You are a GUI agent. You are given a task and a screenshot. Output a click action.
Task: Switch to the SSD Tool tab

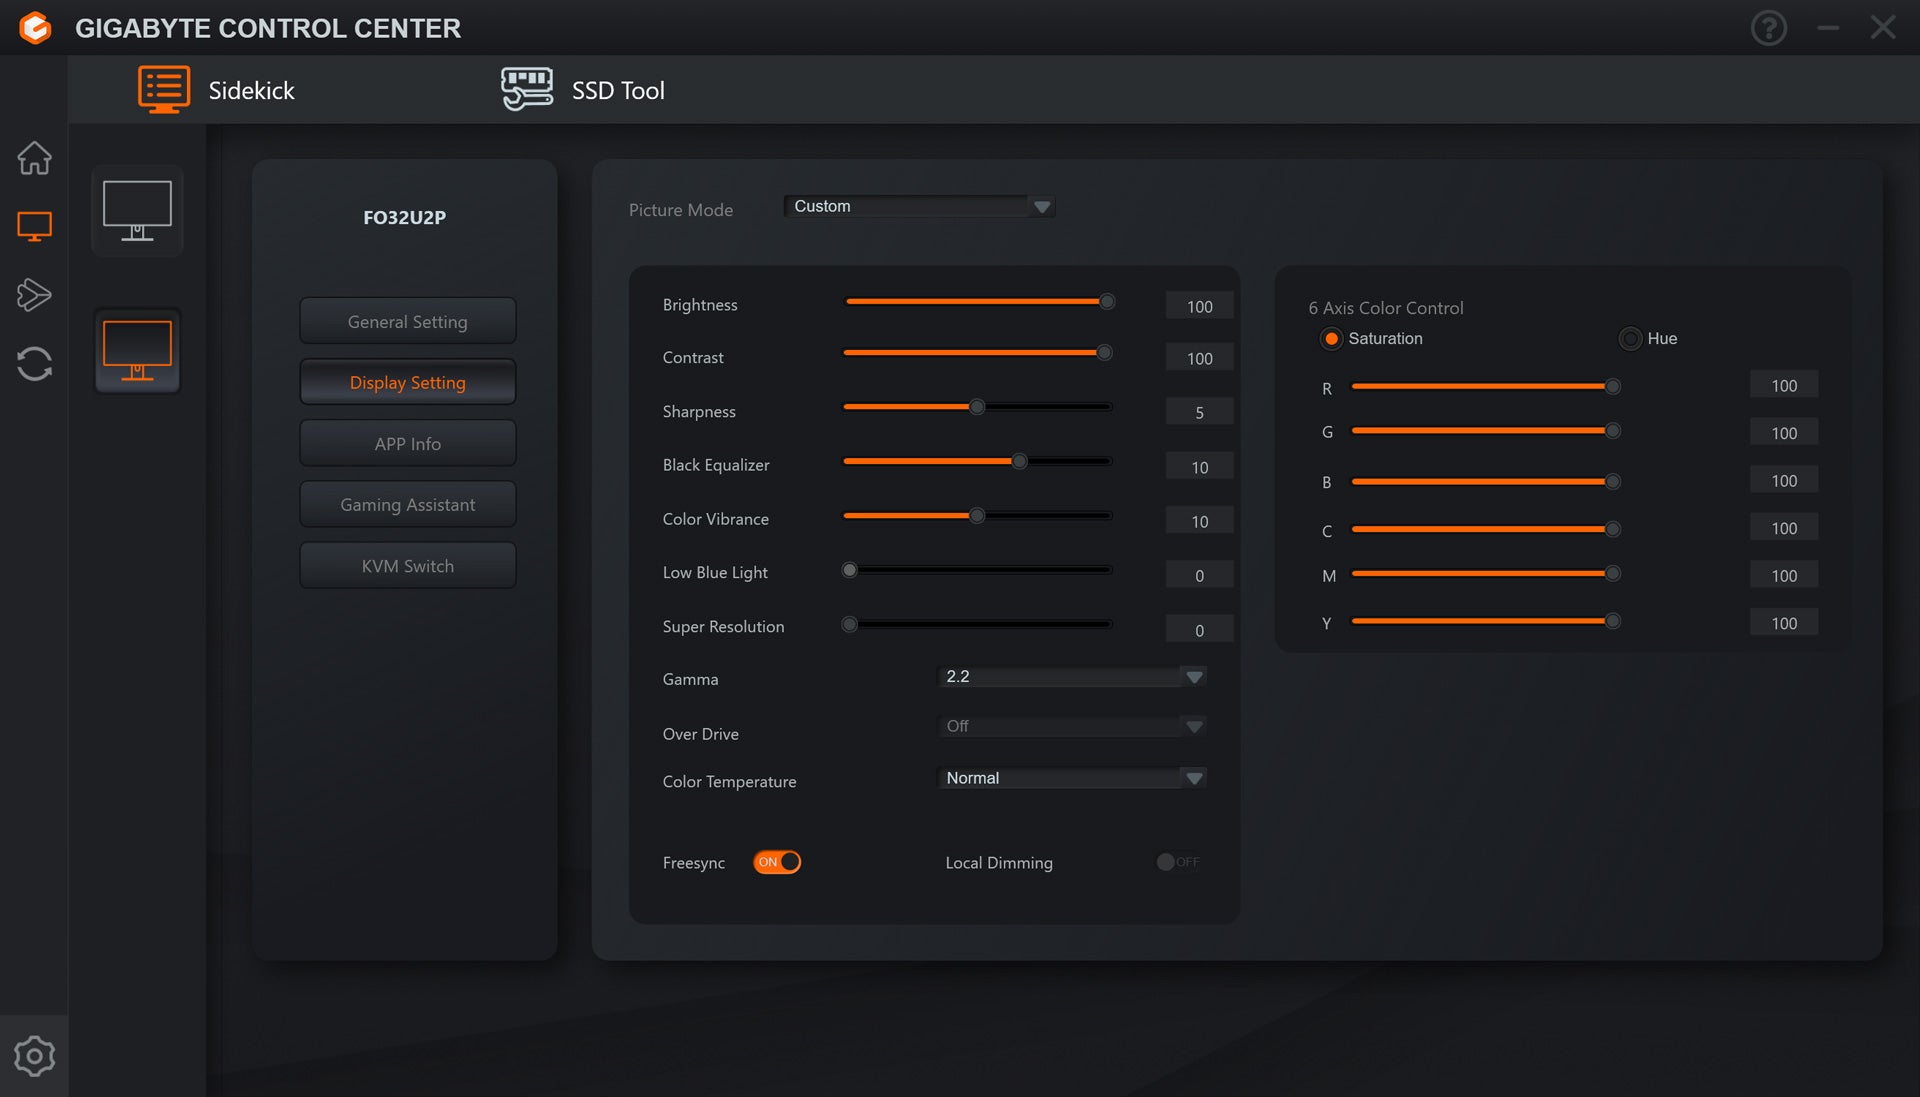click(x=584, y=90)
